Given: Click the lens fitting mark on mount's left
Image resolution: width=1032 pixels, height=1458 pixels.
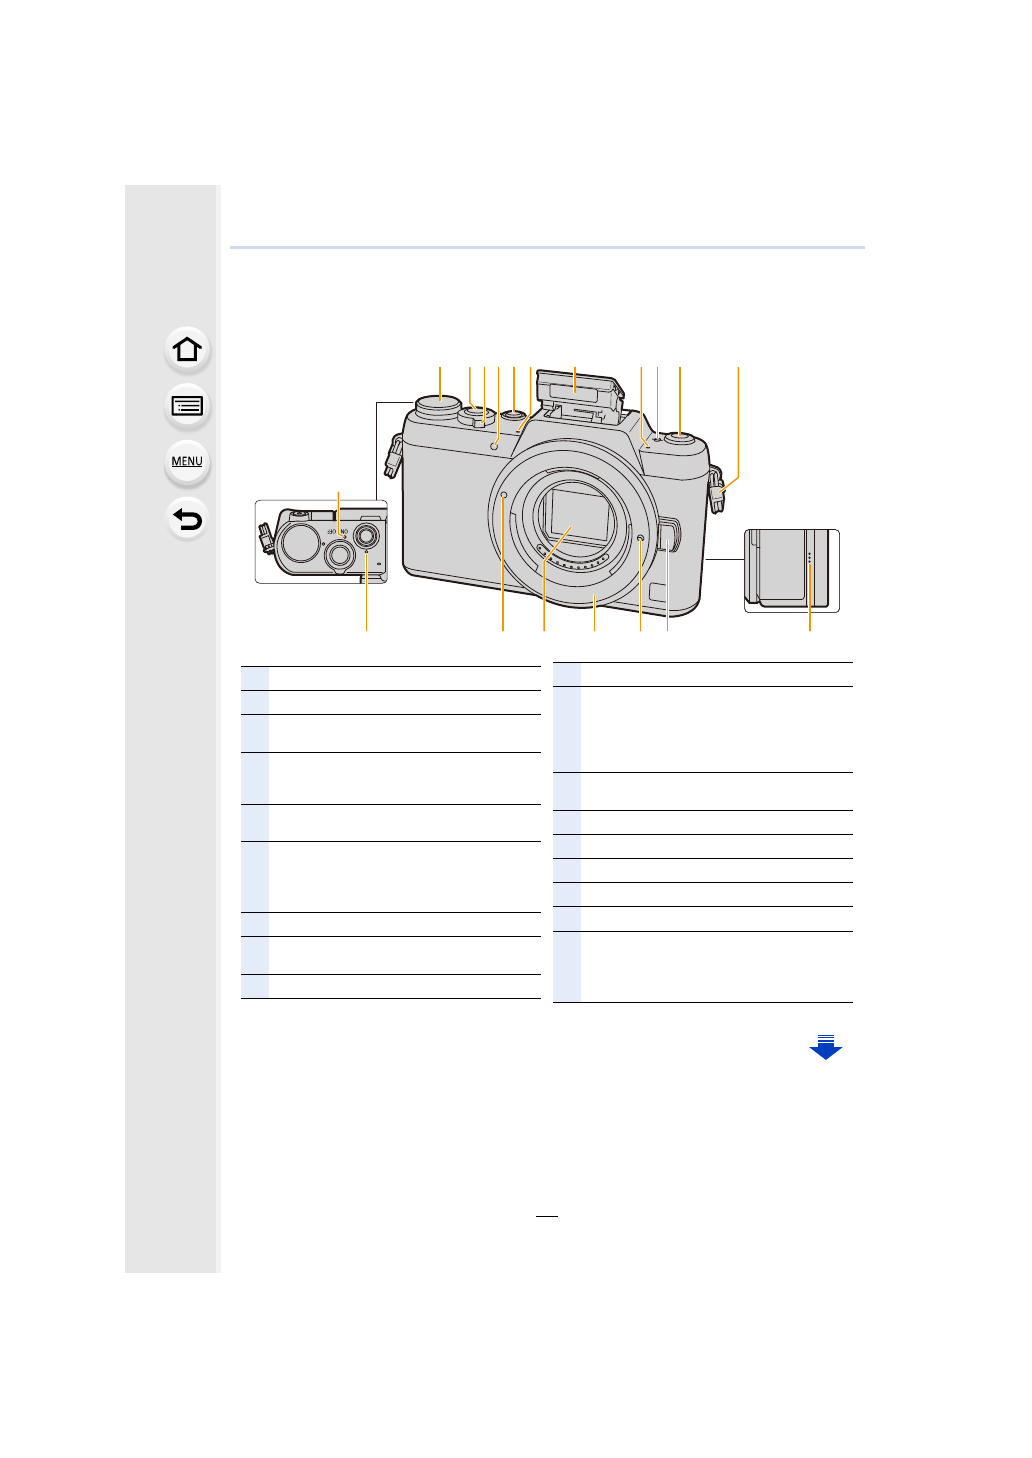Looking at the screenshot, I should point(503,496).
